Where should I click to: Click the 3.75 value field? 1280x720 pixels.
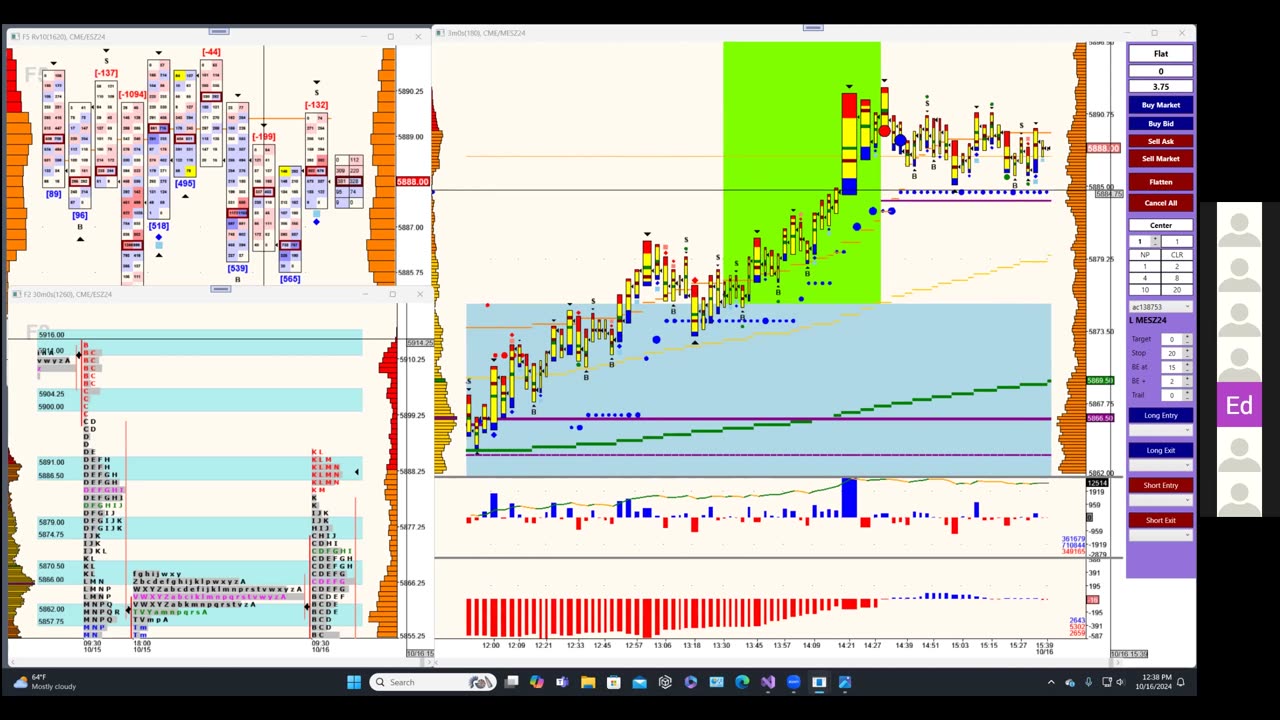pos(1160,87)
